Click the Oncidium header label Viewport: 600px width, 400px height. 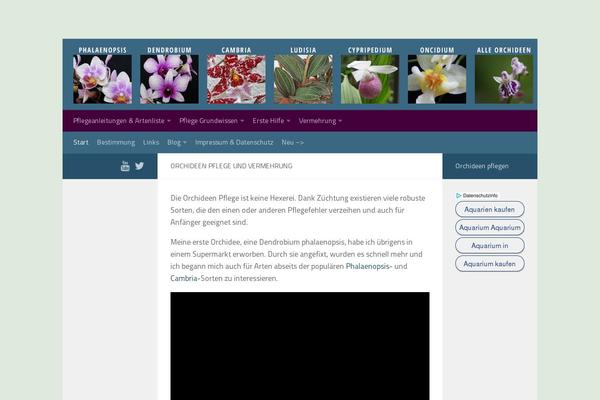[x=437, y=50]
